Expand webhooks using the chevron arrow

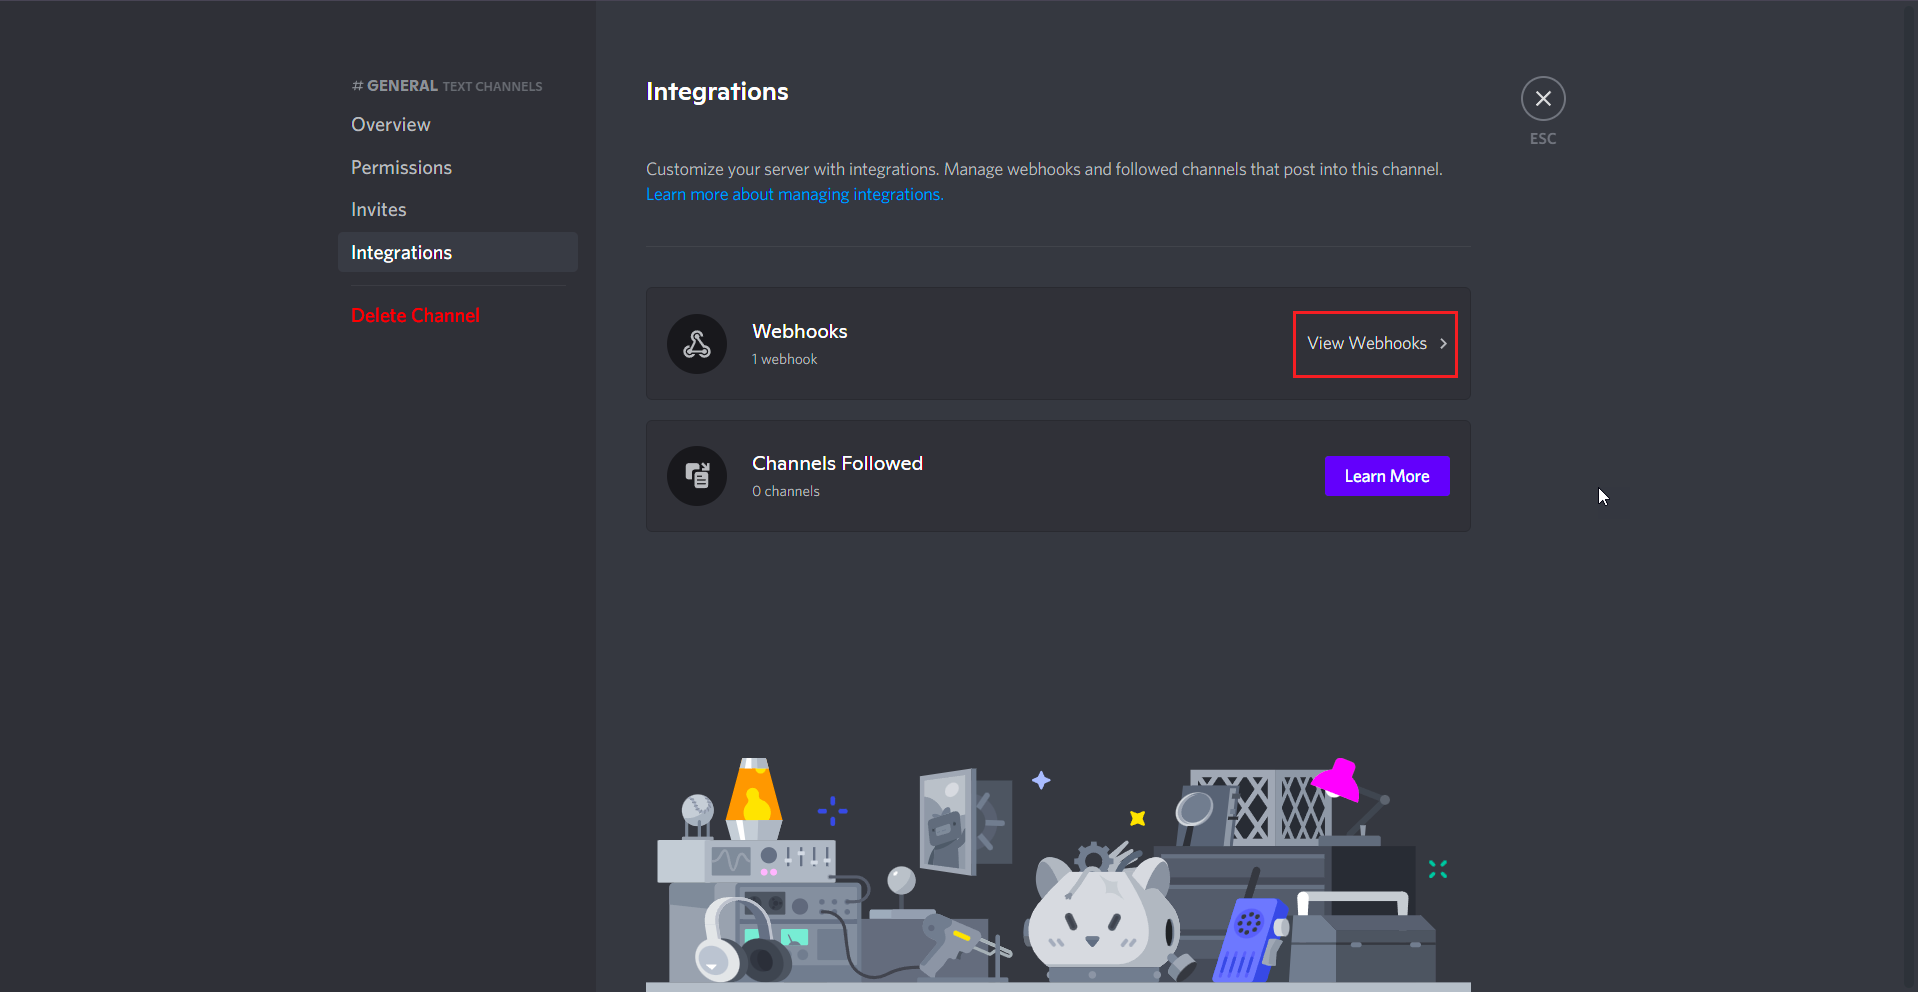click(1443, 344)
